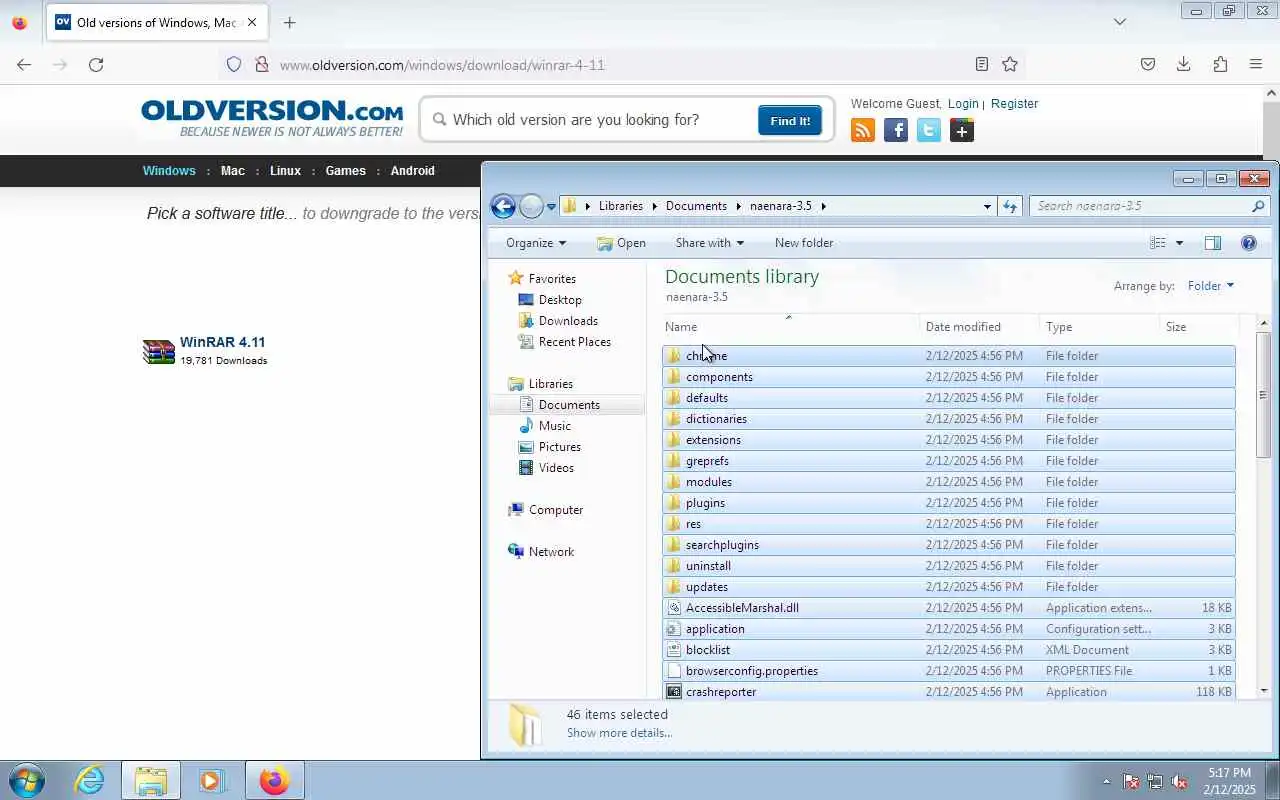The image size is (1280, 800).
Task: Open a new Firefox tab with plus
Action: (289, 22)
